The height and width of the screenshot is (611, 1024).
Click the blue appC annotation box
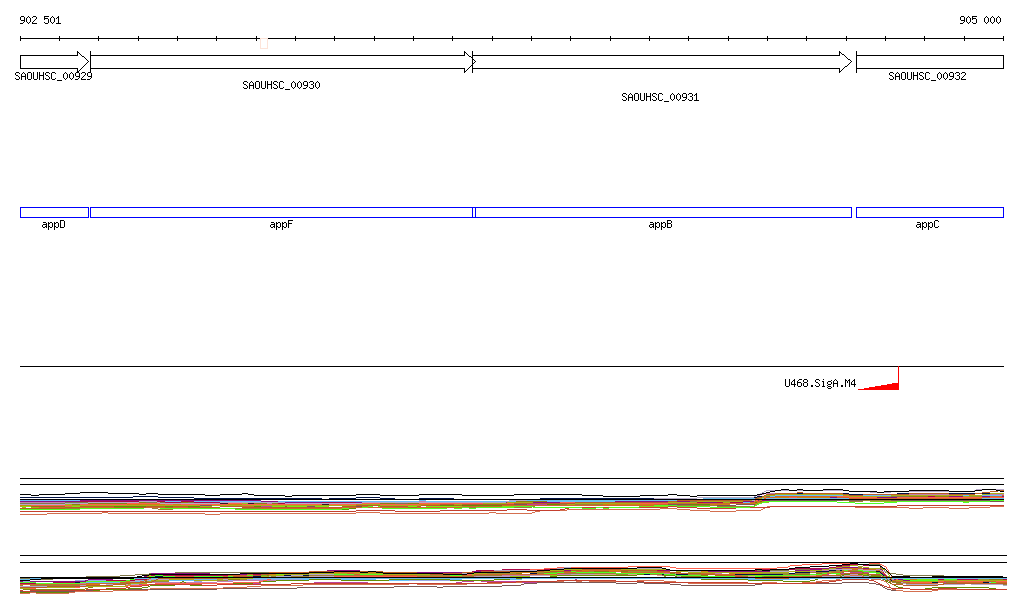point(929,212)
